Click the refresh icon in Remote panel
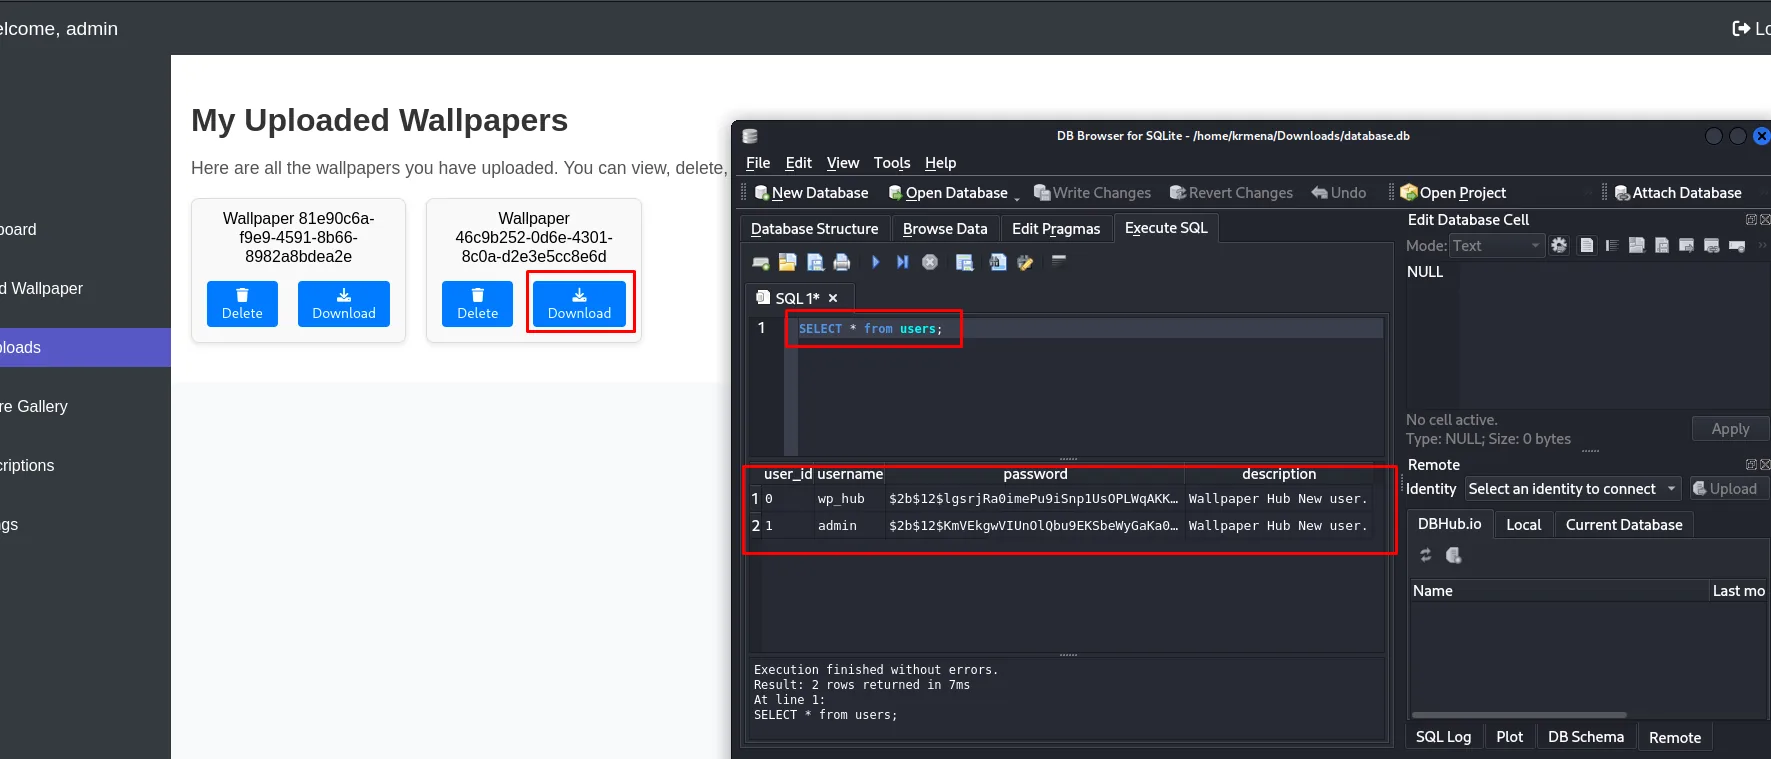 tap(1426, 555)
